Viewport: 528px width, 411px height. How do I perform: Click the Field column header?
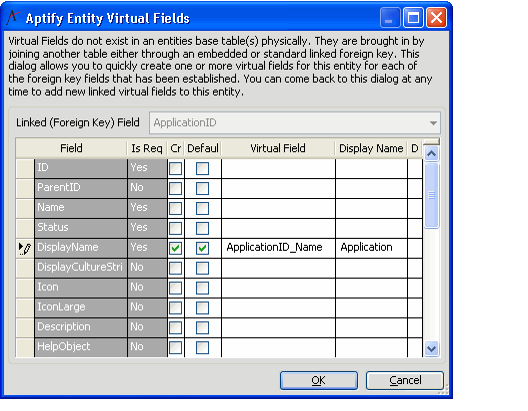[x=71, y=148]
